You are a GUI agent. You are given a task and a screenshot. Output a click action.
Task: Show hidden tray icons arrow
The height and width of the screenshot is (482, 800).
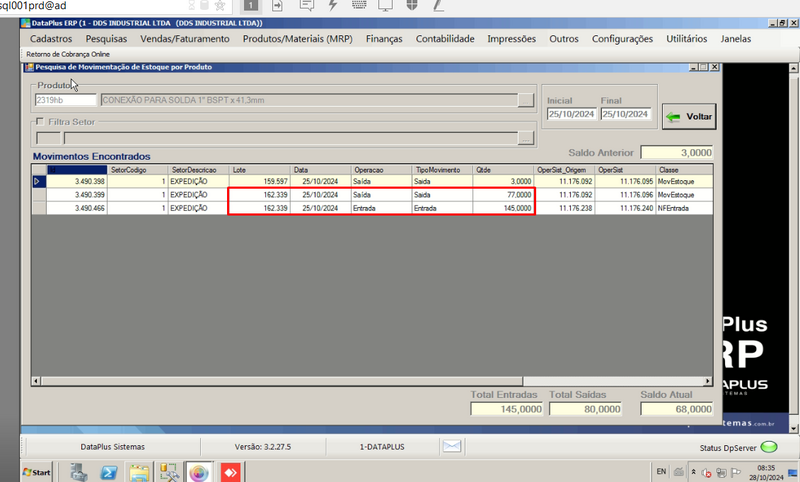tap(693, 472)
